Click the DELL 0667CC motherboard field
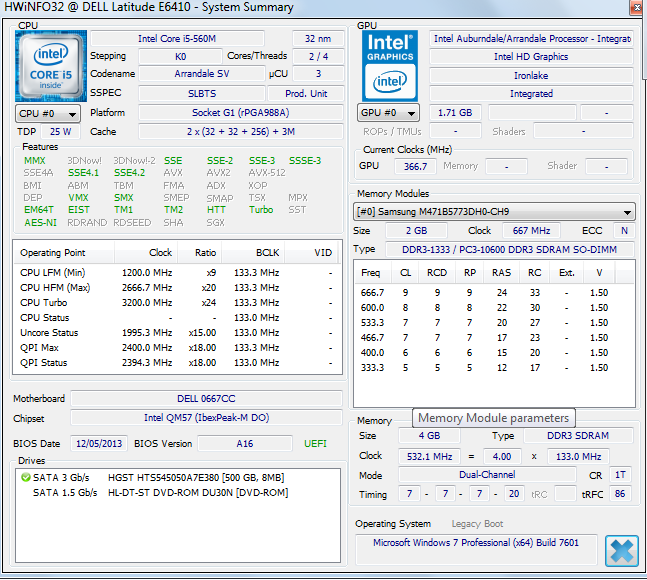The width and height of the screenshot is (647, 580). tap(206, 398)
